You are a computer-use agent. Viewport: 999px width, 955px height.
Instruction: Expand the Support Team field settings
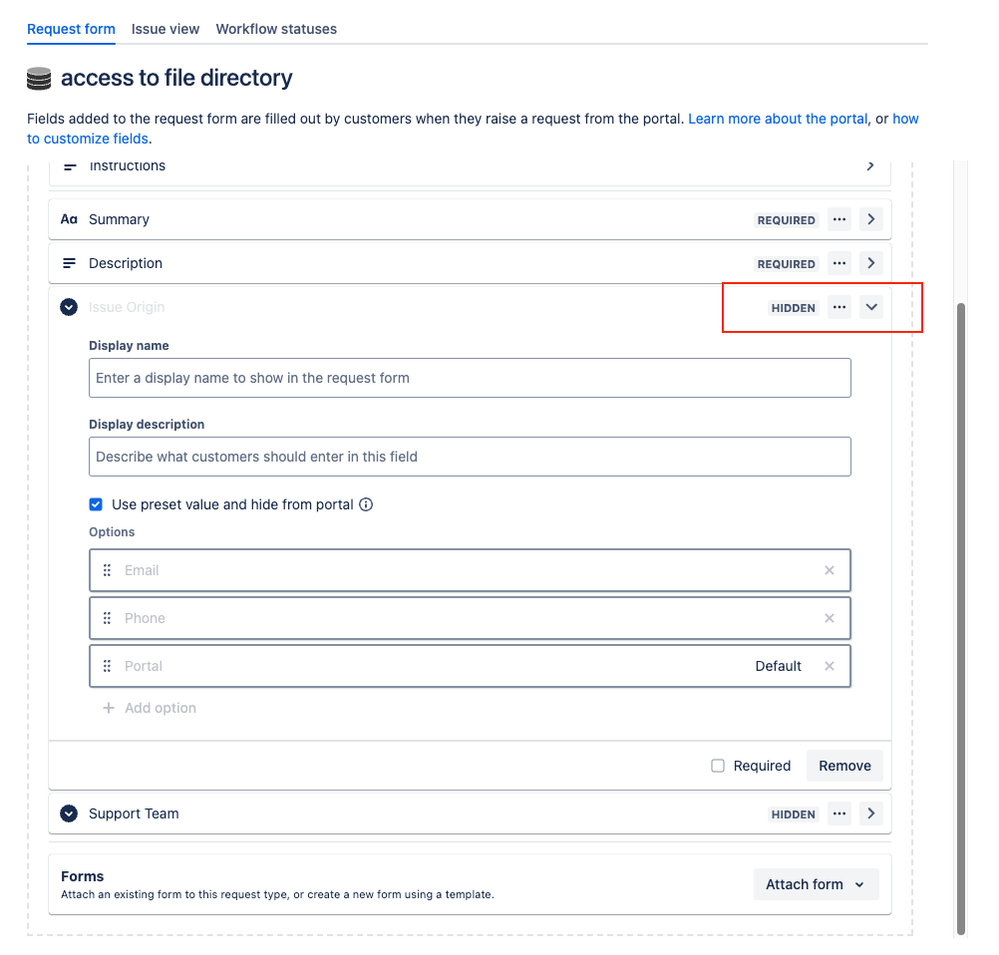coord(871,814)
